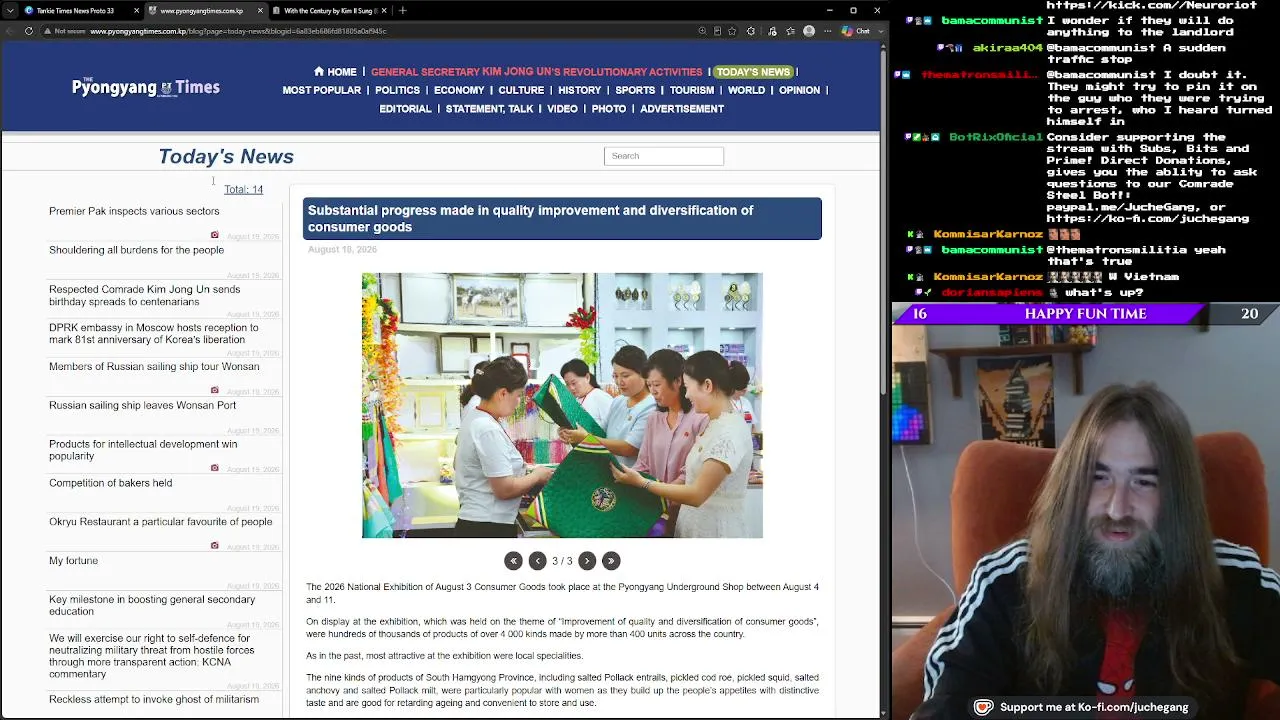1280x720 pixels.
Task: Open DPRK embassy in Moscow reception article
Action: coord(153,334)
